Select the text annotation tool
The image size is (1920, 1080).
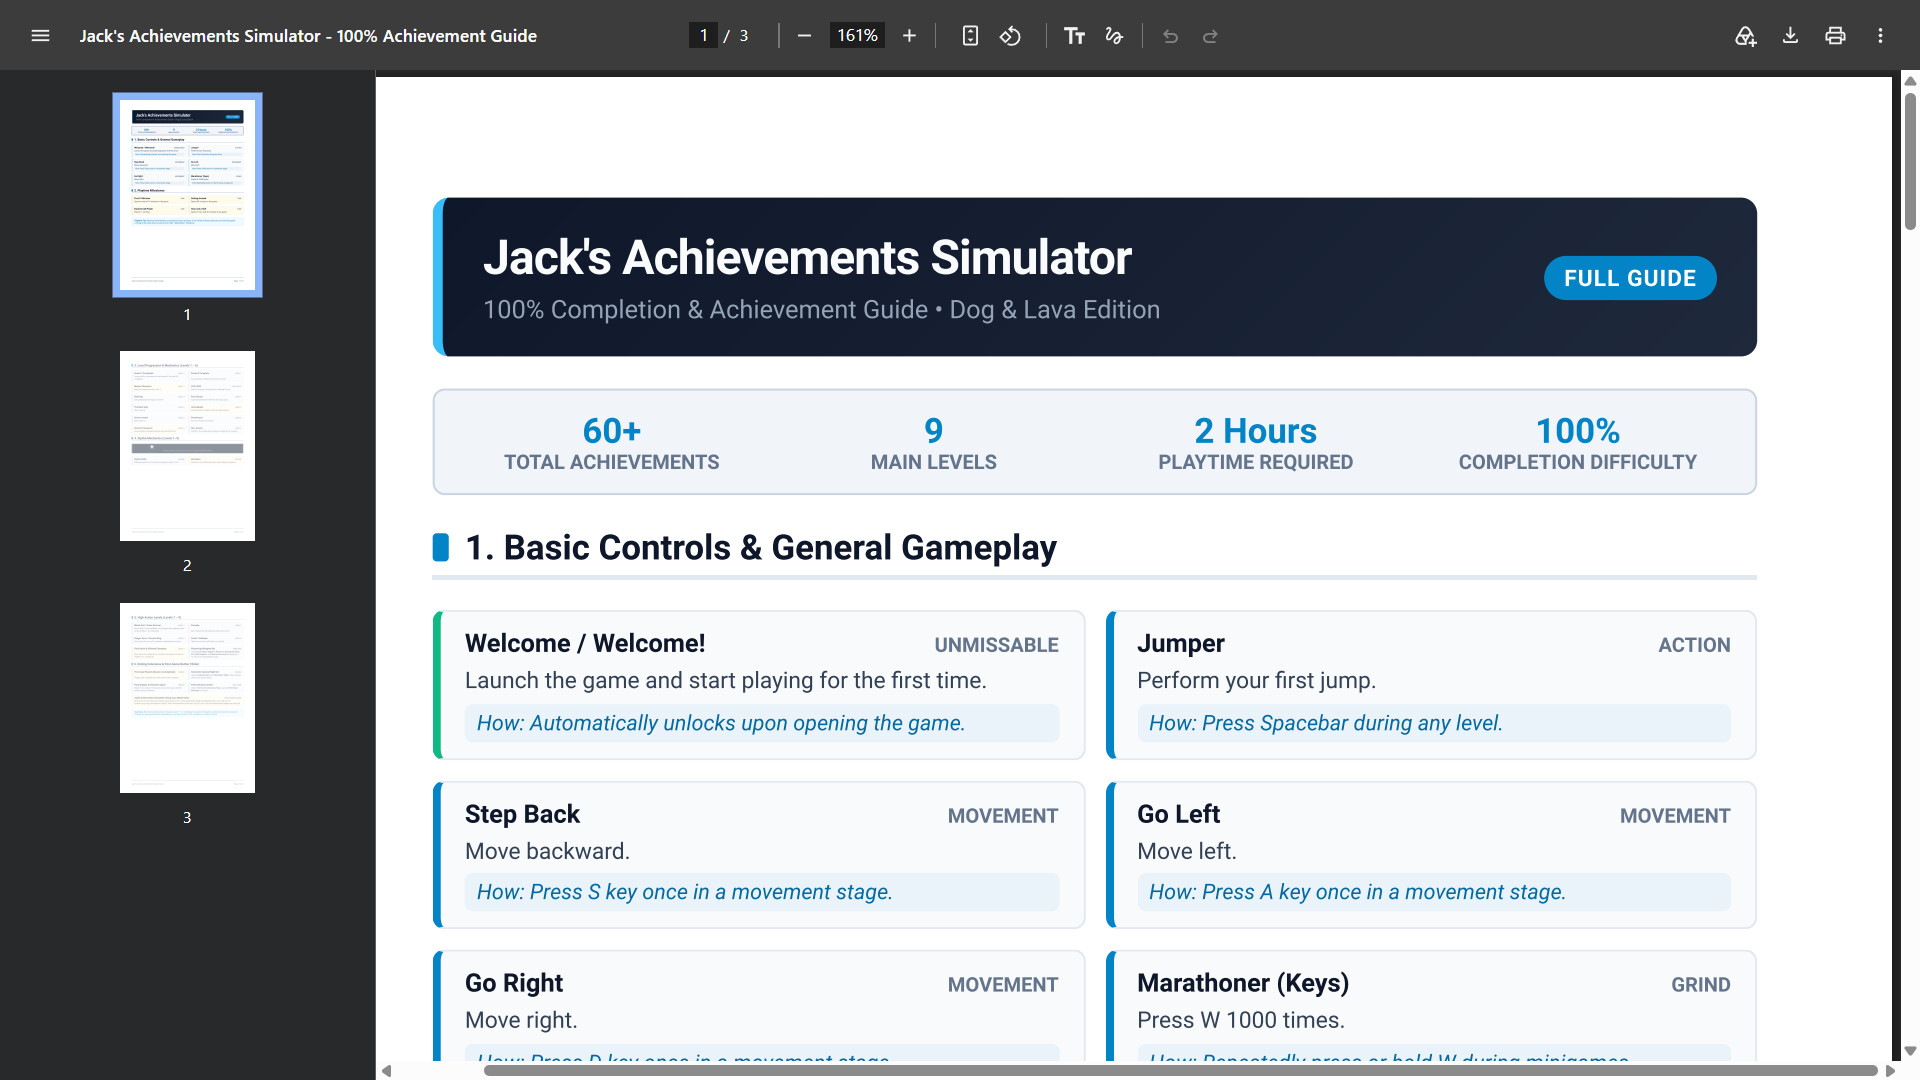click(1074, 36)
